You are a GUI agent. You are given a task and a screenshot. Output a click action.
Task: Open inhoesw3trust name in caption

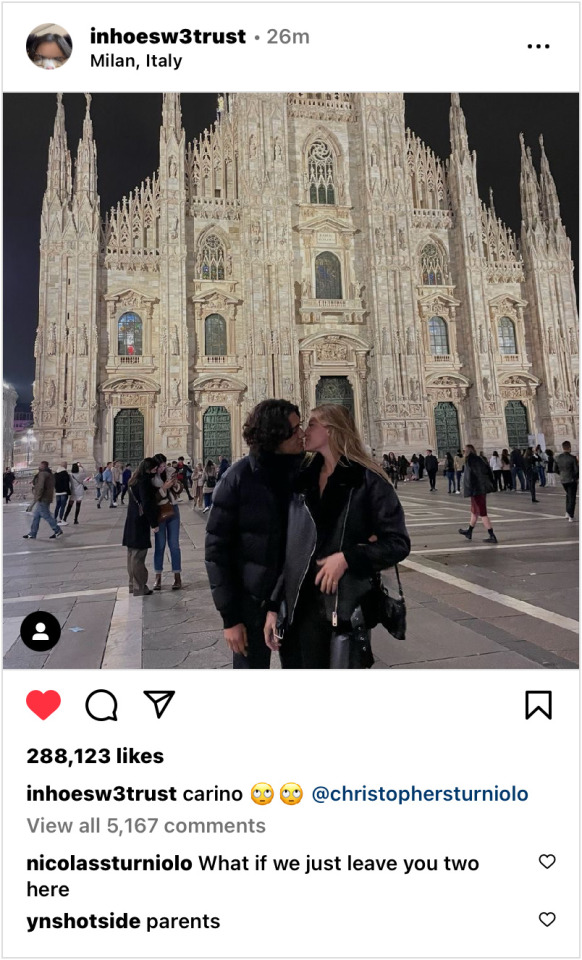pyautogui.click(x=102, y=794)
